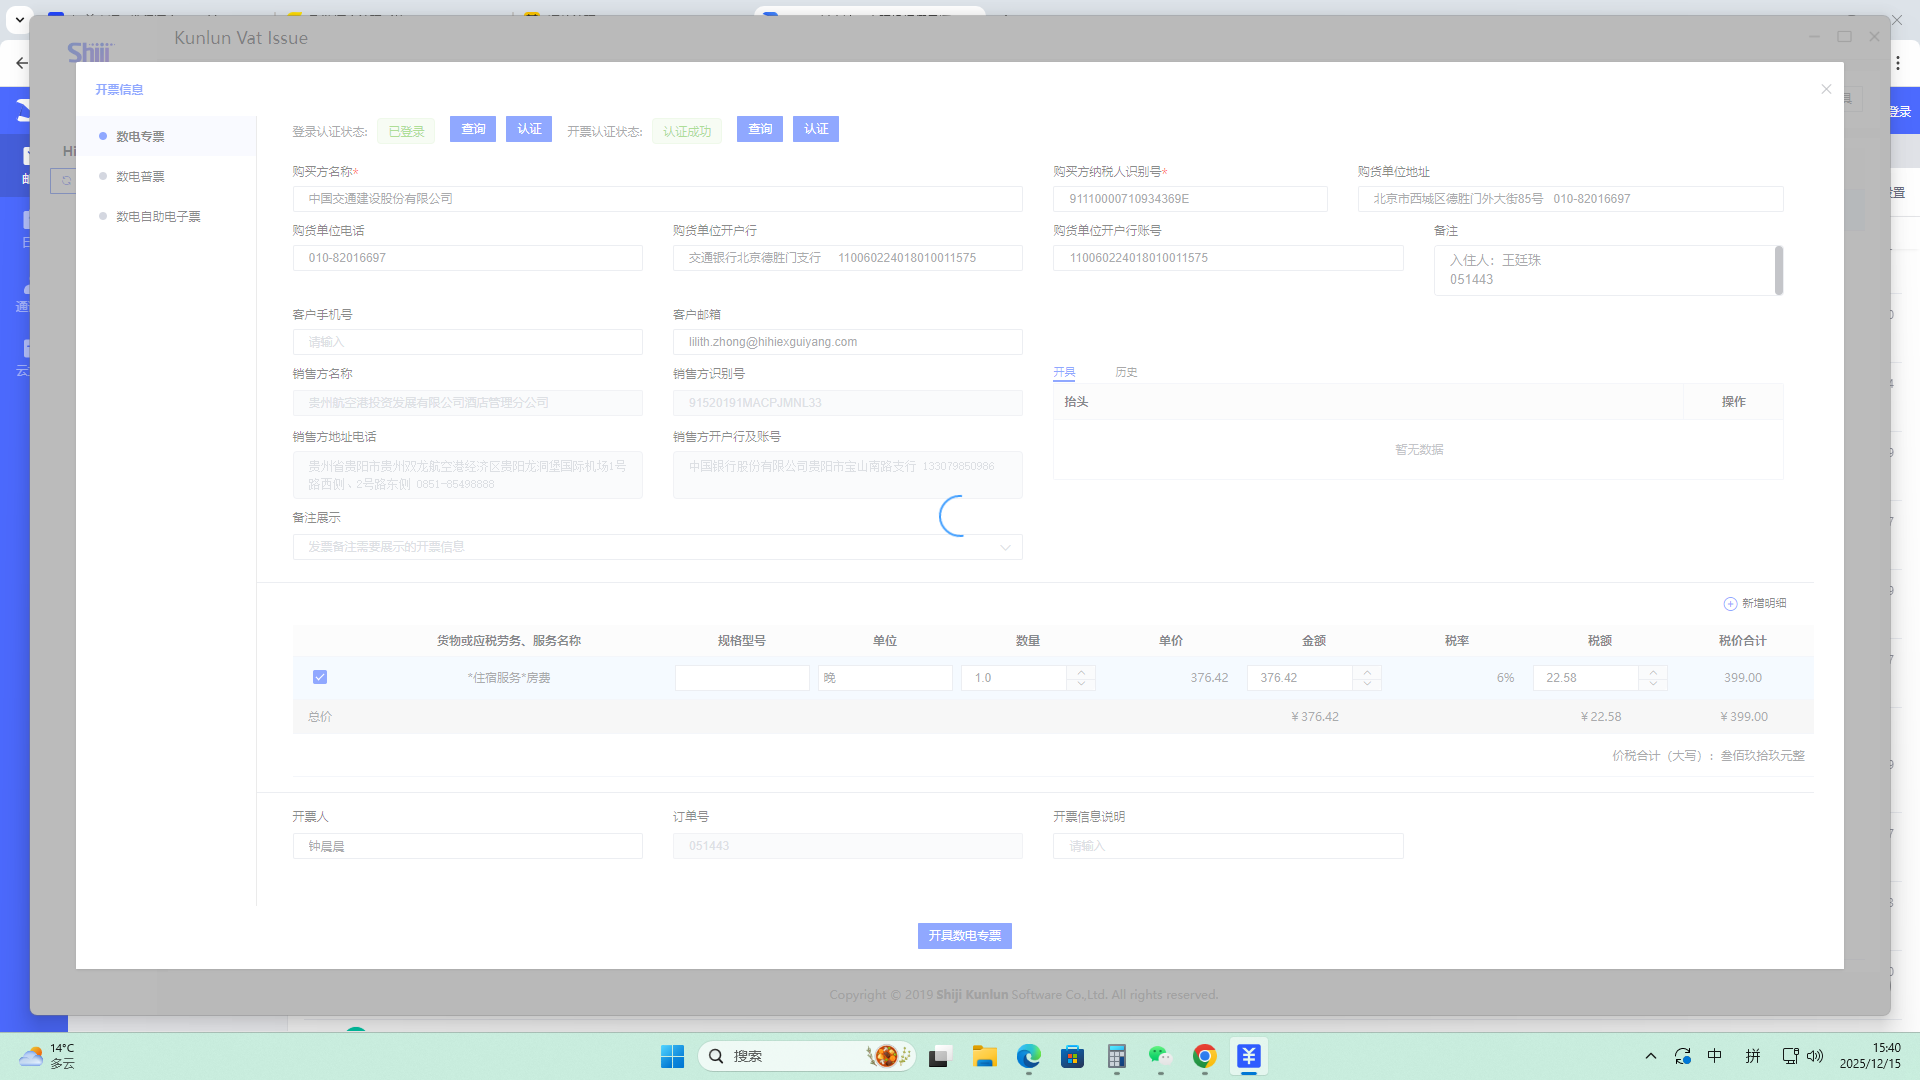Click 查询 next to 登录认证状态
This screenshot has height=1080, width=1920.
click(473, 129)
